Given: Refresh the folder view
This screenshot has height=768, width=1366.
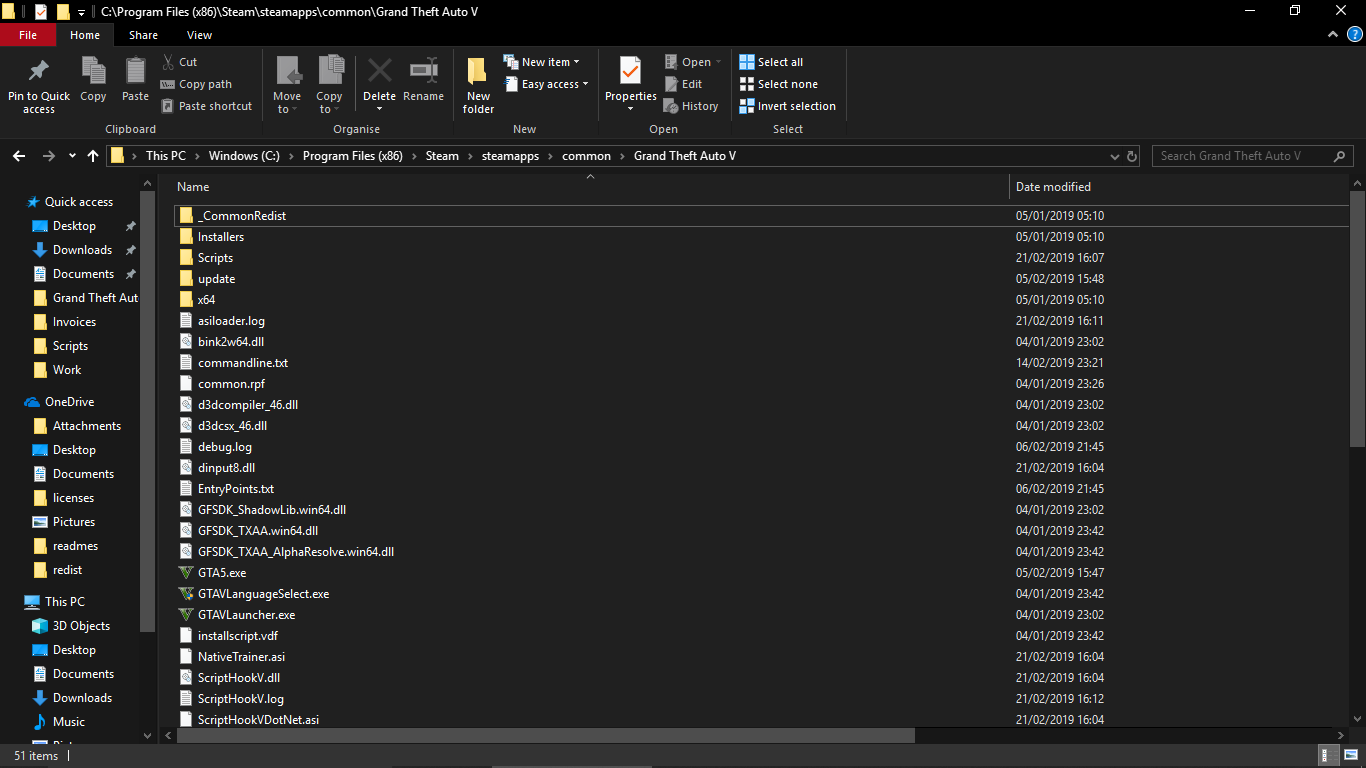Looking at the screenshot, I should pos(1132,156).
